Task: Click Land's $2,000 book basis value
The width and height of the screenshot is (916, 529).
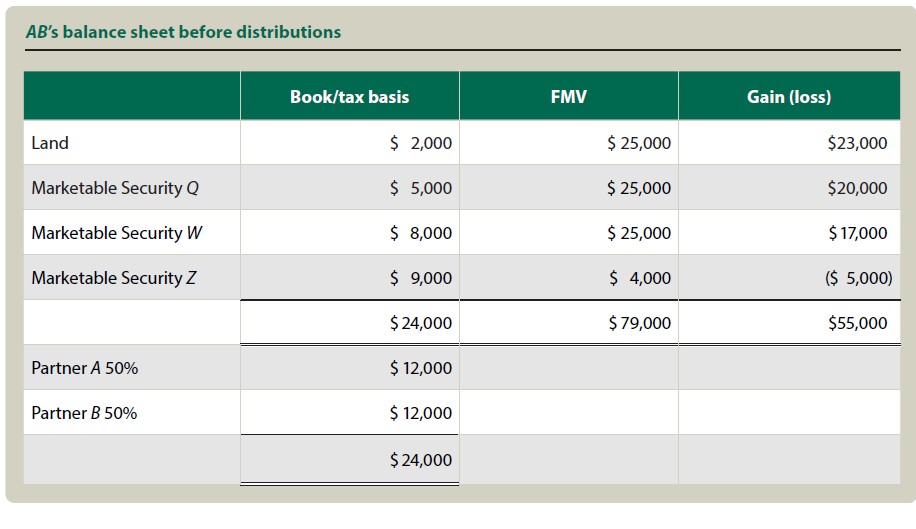Action: click(421, 143)
